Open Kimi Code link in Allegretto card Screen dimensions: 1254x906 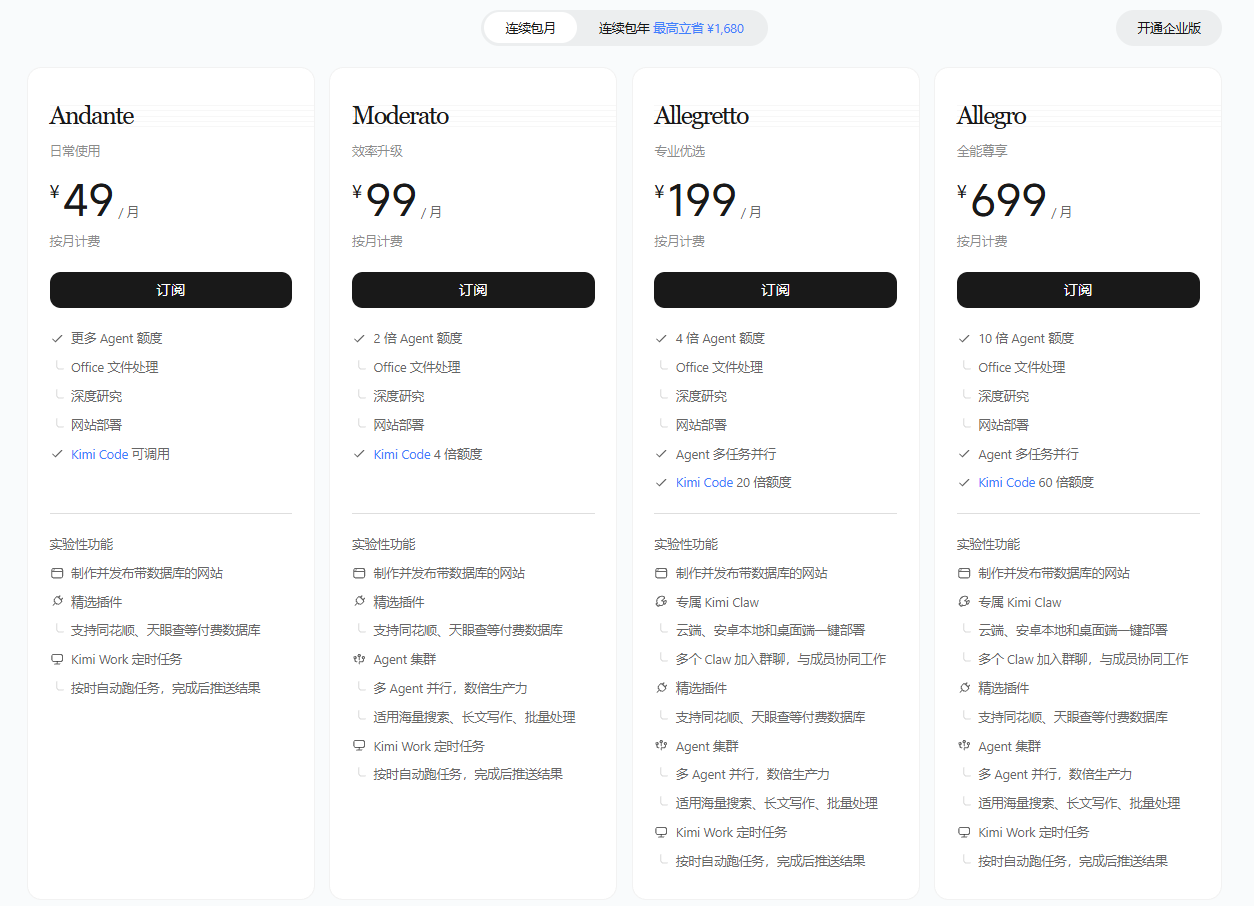704,483
